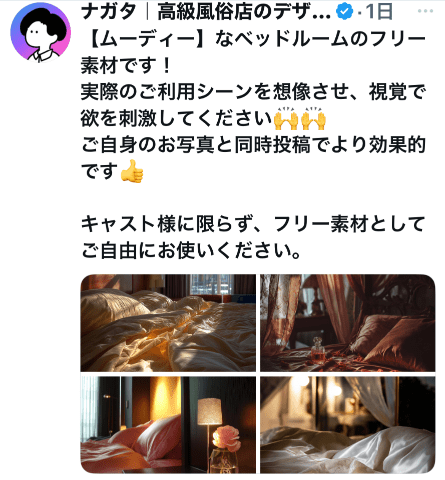The image size is (445, 480).
Task: Open the pink pillow and lamp photo
Action: [x=168, y=425]
